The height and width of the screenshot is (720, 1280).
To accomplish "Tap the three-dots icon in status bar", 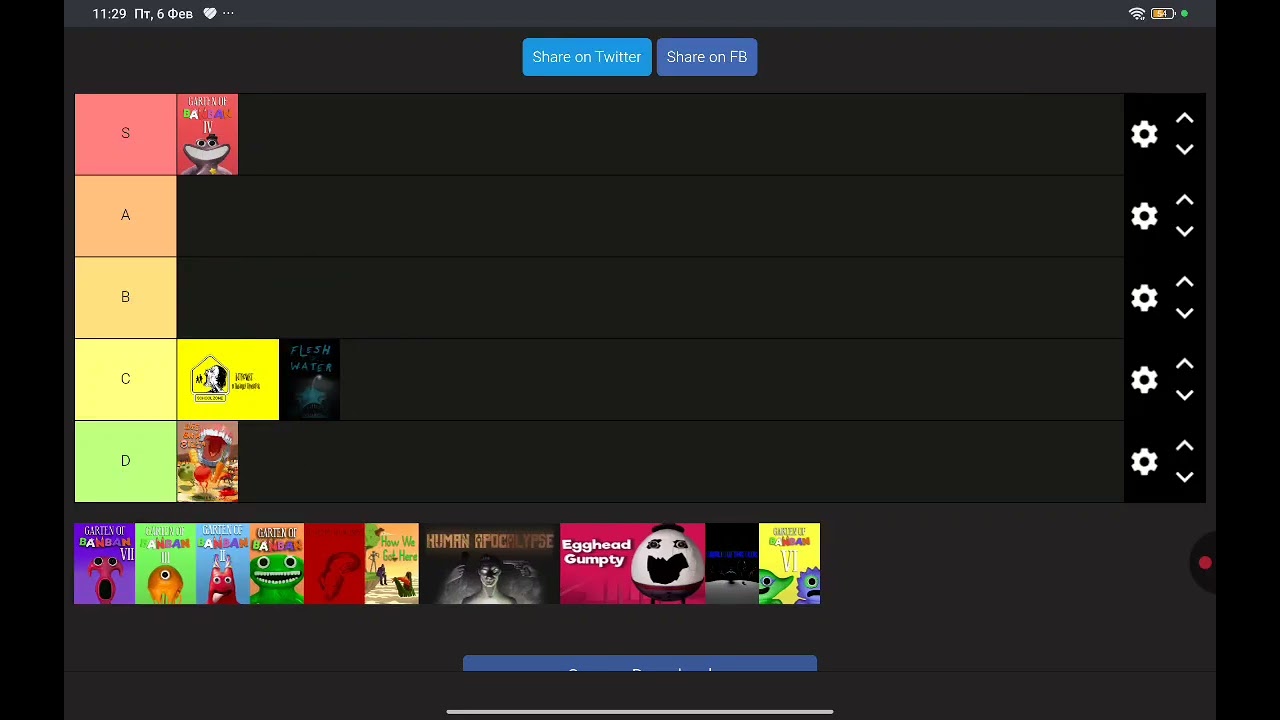I will coord(229,14).
